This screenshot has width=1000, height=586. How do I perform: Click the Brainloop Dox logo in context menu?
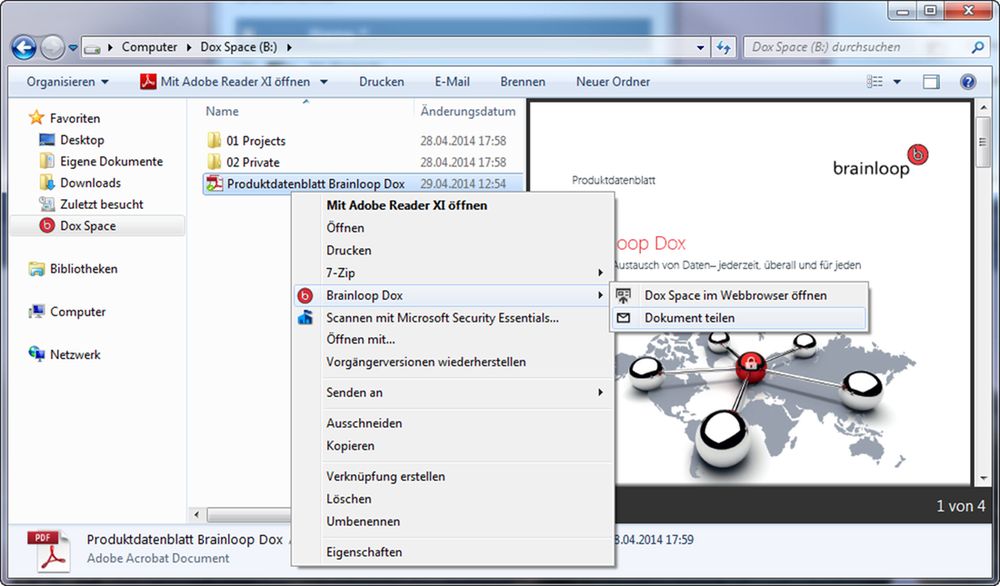coord(305,295)
